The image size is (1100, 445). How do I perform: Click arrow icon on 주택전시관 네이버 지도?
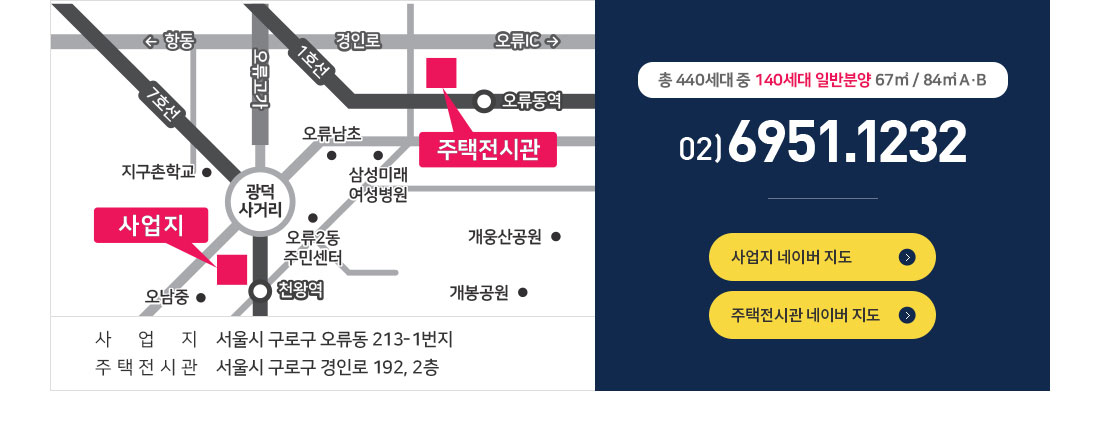click(x=907, y=315)
